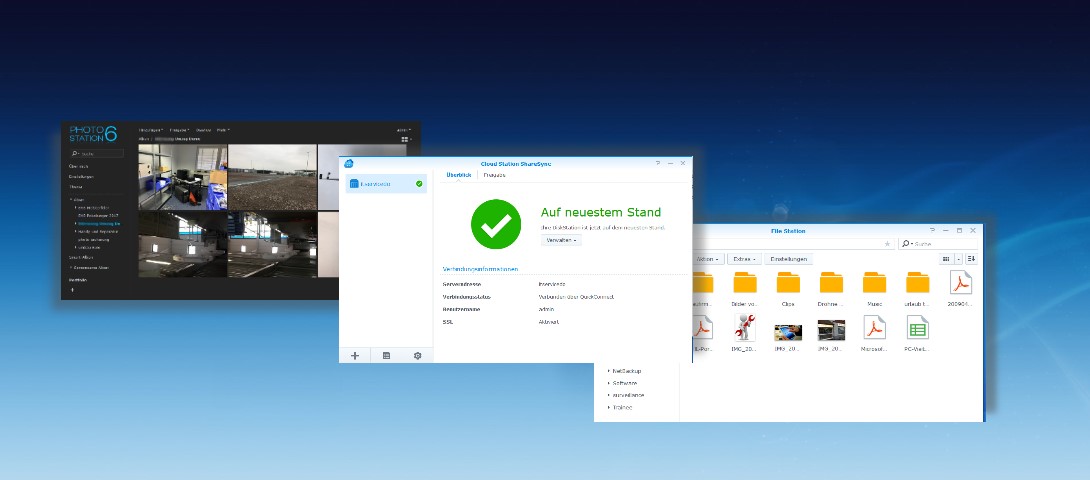This screenshot has height=480, width=1090.
Task: Click the grid layout icon in Photo Station
Action: coord(405,140)
